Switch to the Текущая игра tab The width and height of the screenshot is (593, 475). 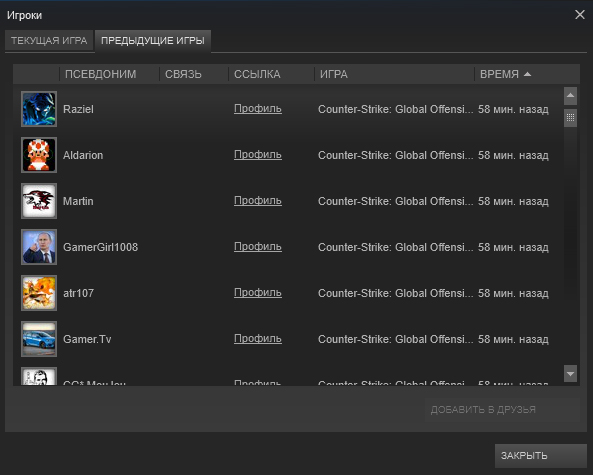[49, 40]
